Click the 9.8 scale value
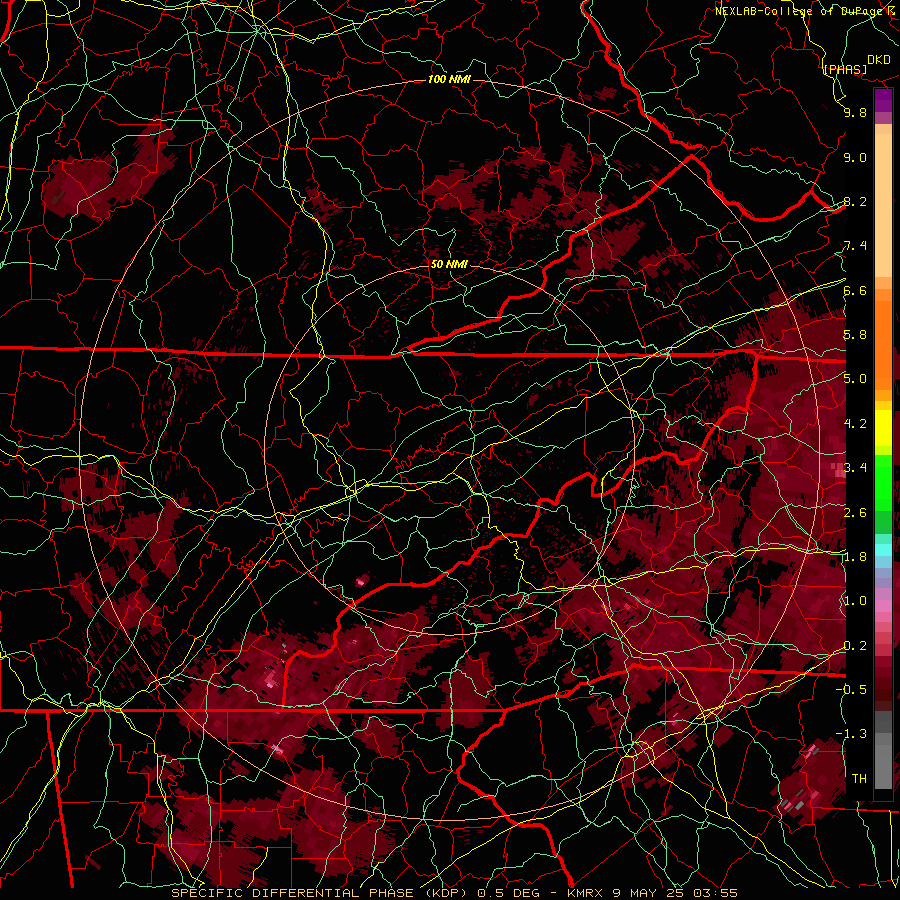900x900 pixels. [x=855, y=113]
